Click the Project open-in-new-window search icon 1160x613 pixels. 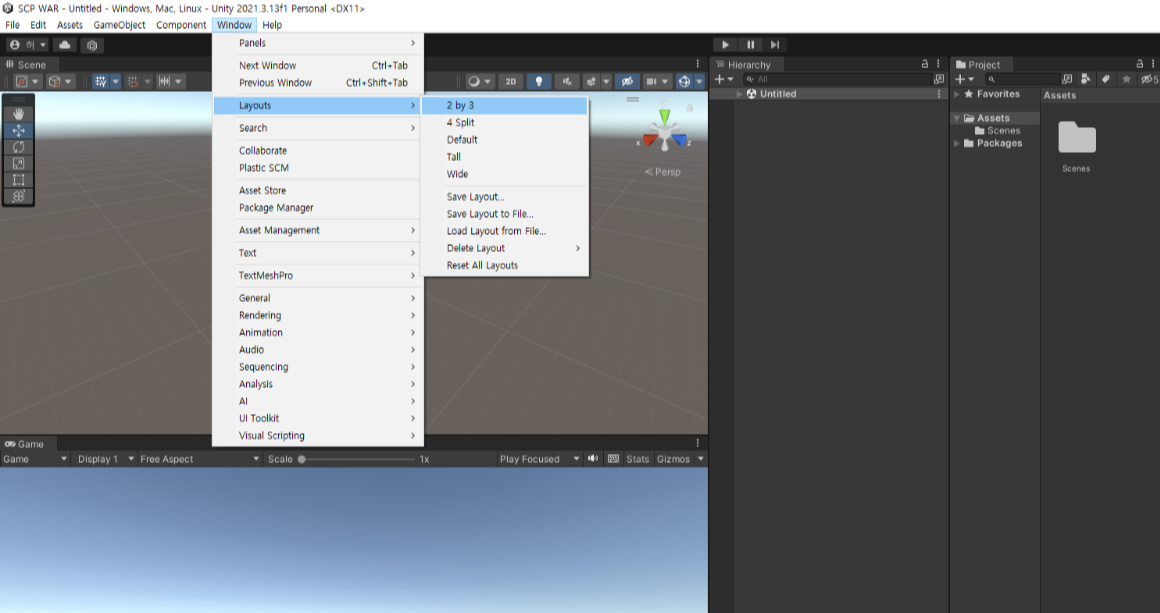point(1067,79)
